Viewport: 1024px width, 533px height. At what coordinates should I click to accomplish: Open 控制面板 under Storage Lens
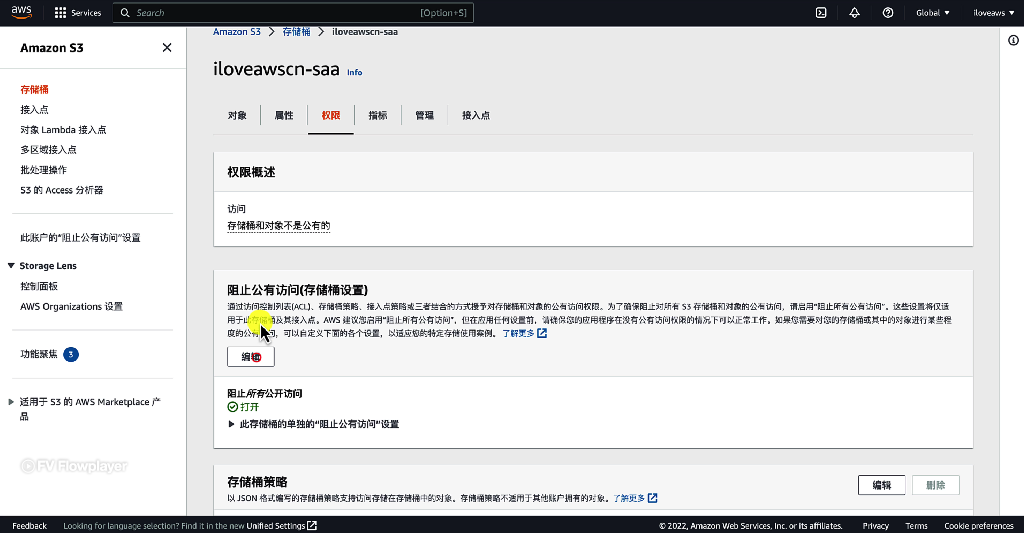coord(39,286)
